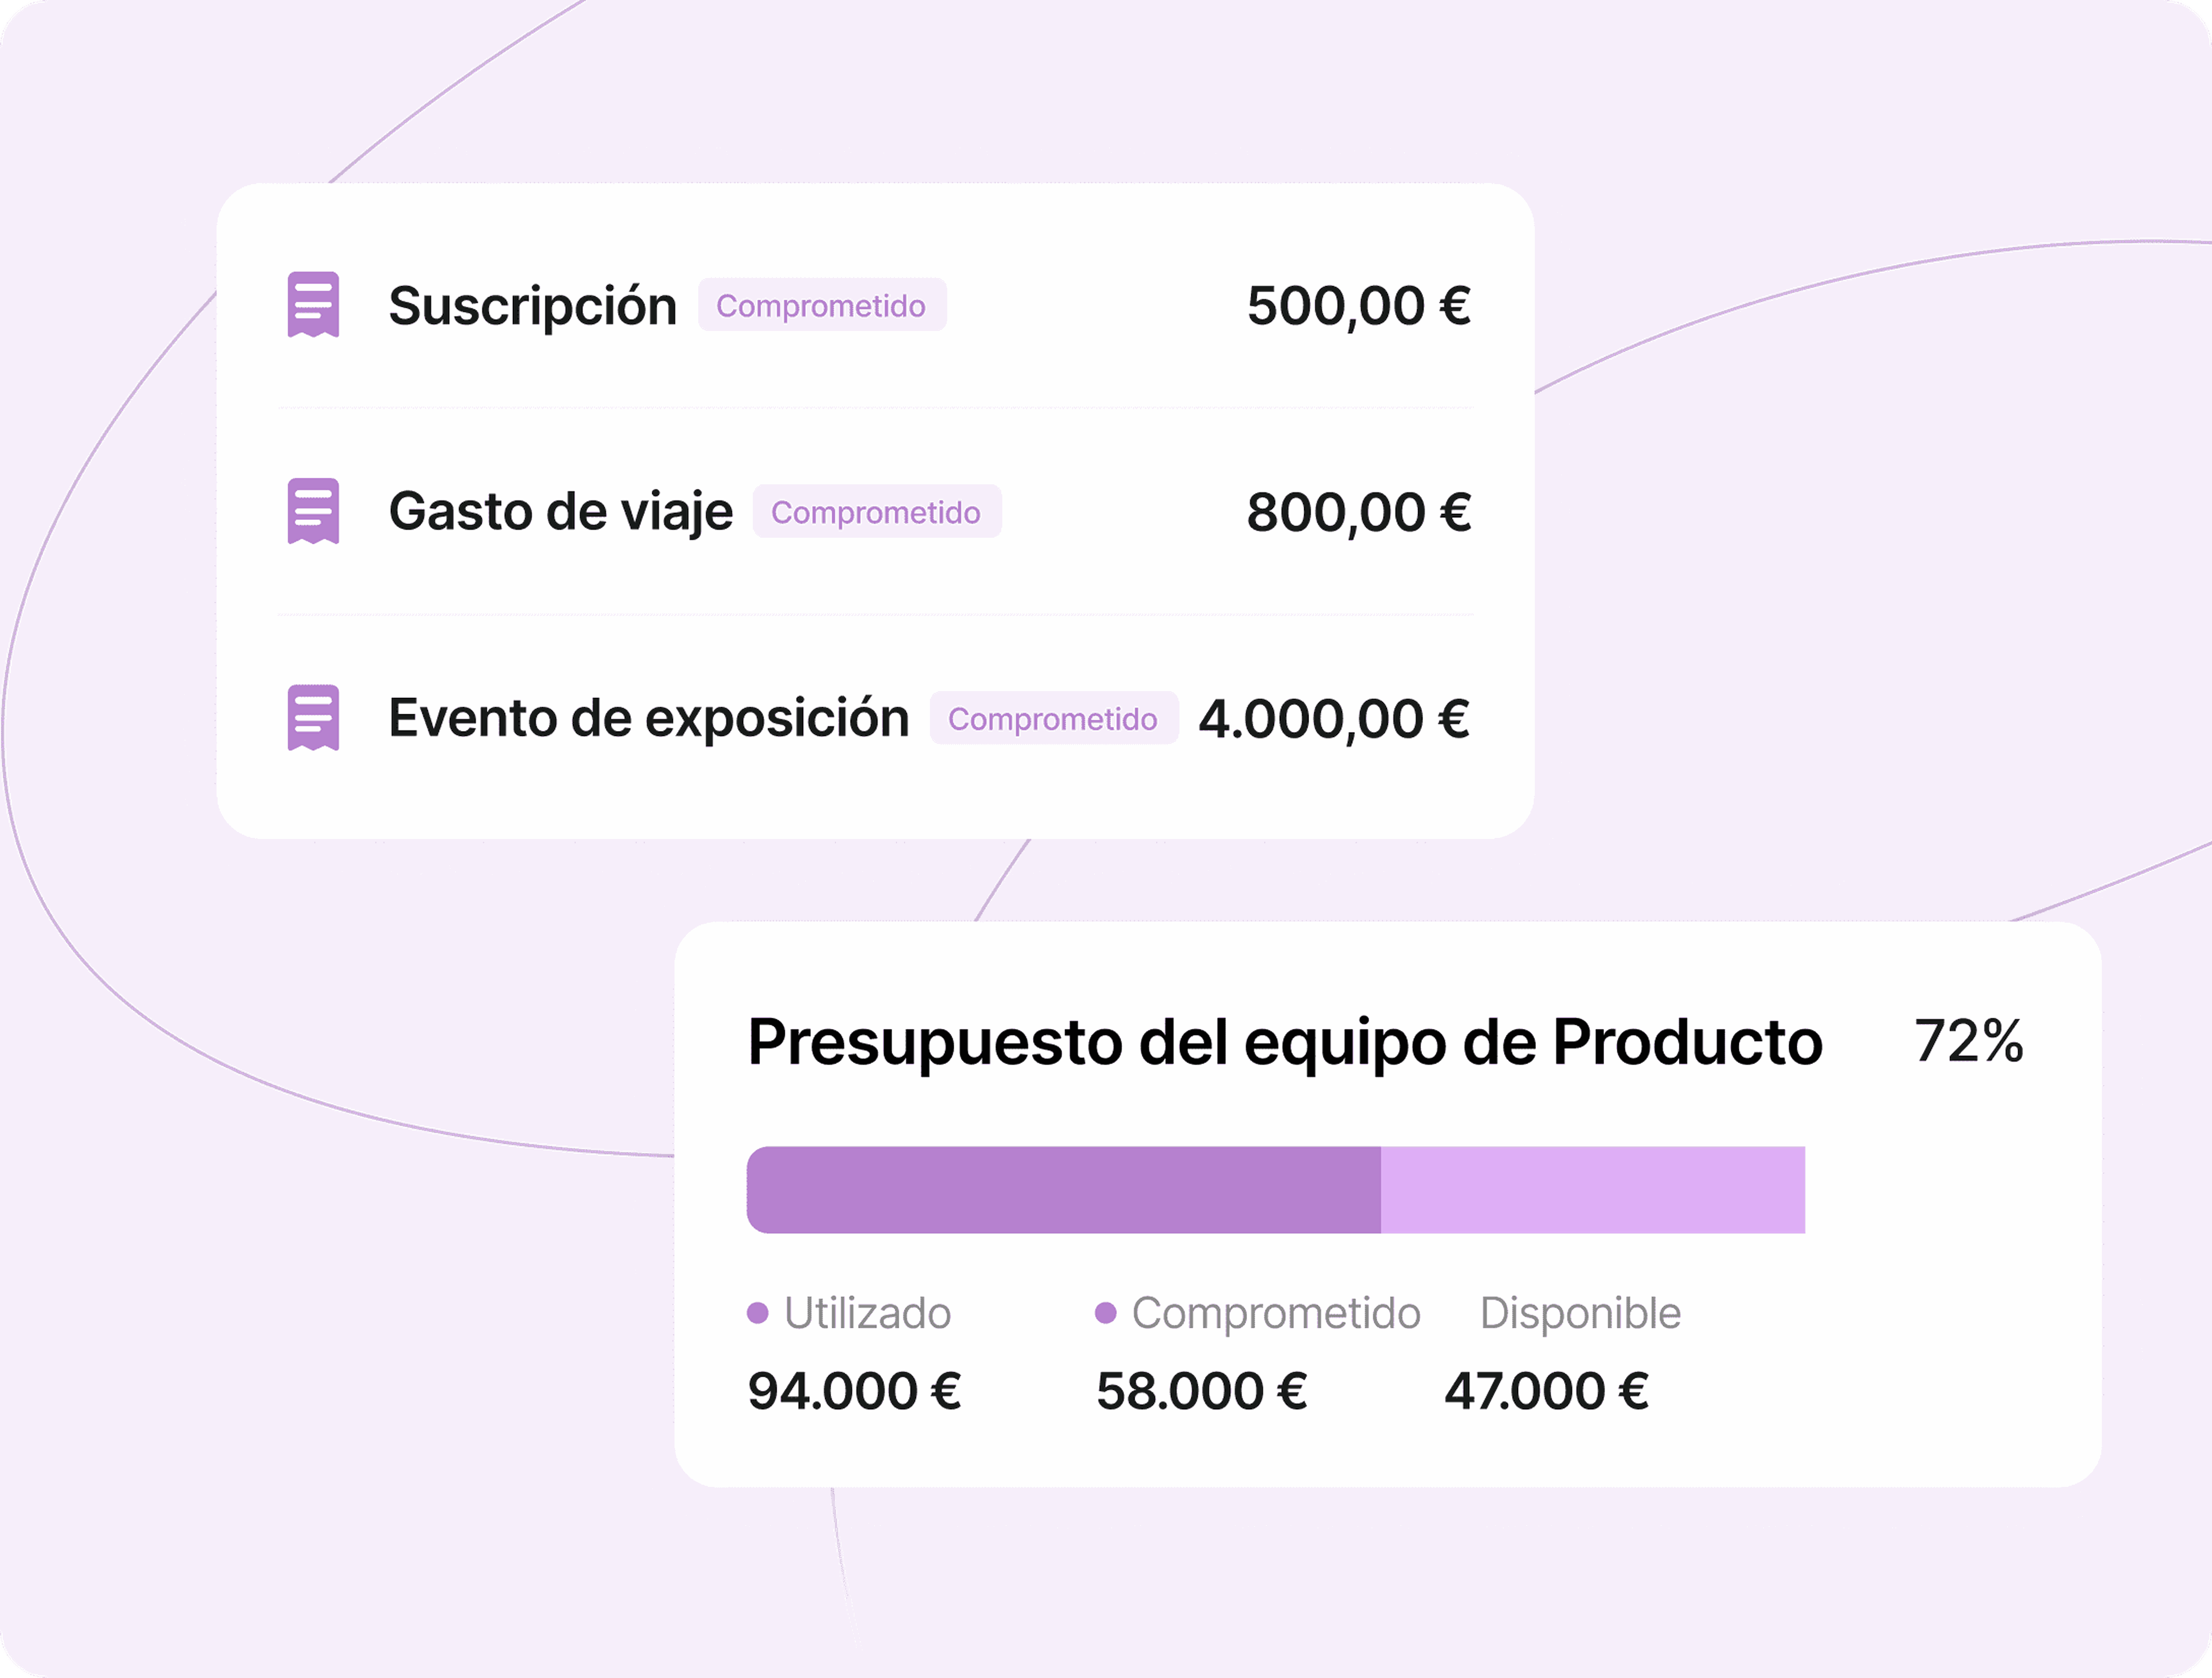Click the light purple committed segment of budget bar
The width and height of the screenshot is (2212, 1678).
(1594, 1190)
